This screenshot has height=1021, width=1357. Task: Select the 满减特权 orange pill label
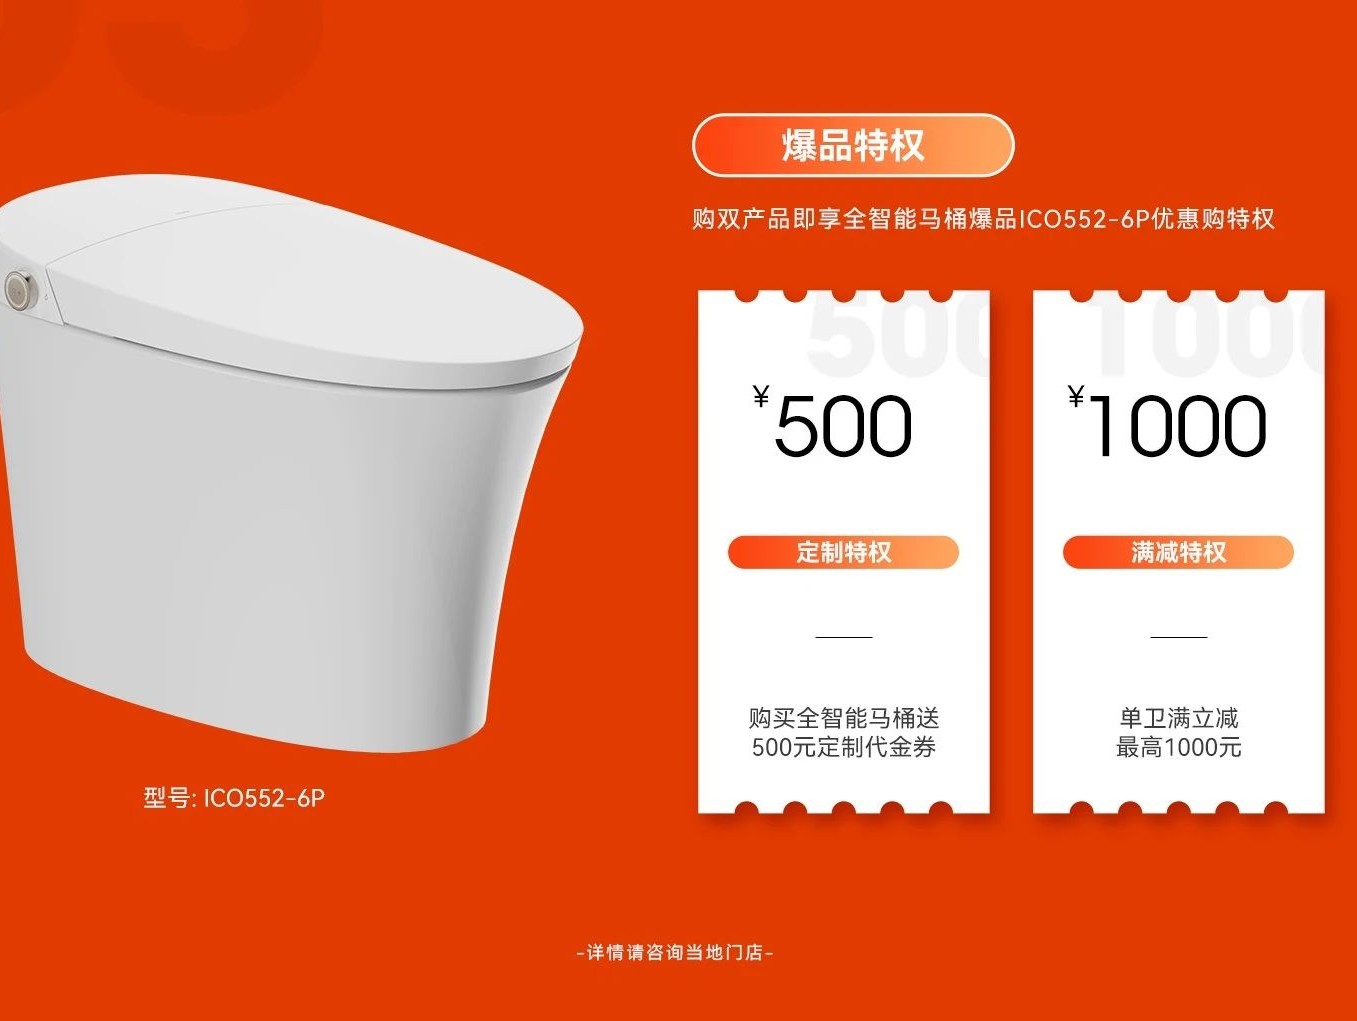coord(1178,552)
